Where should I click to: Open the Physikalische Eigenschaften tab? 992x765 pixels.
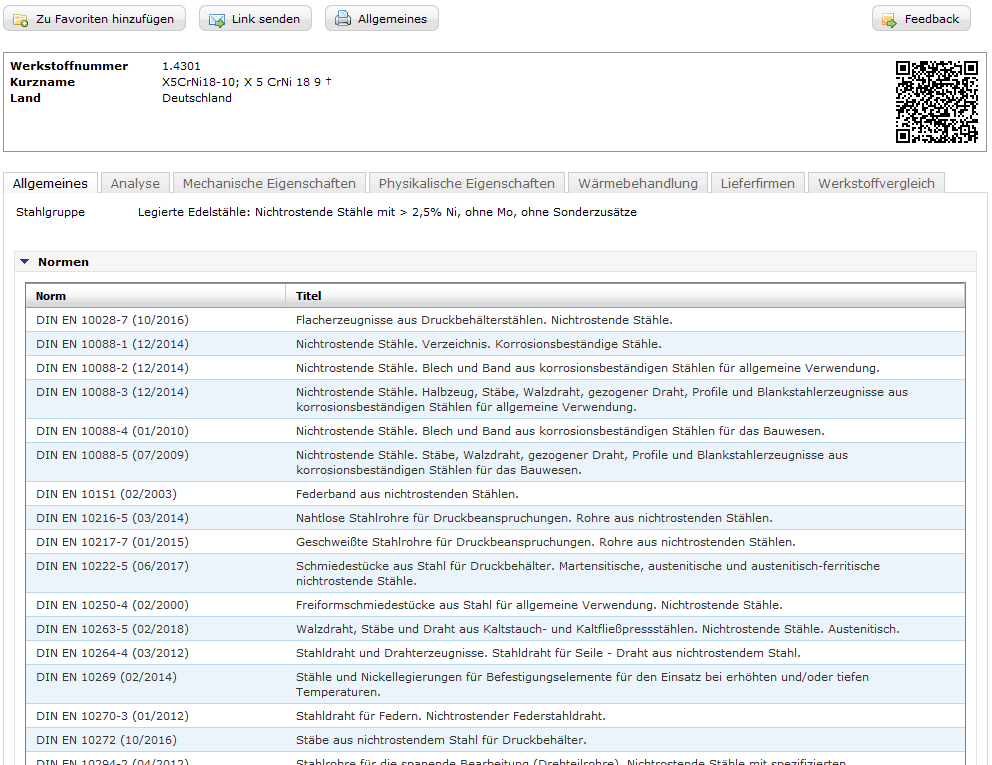point(466,183)
